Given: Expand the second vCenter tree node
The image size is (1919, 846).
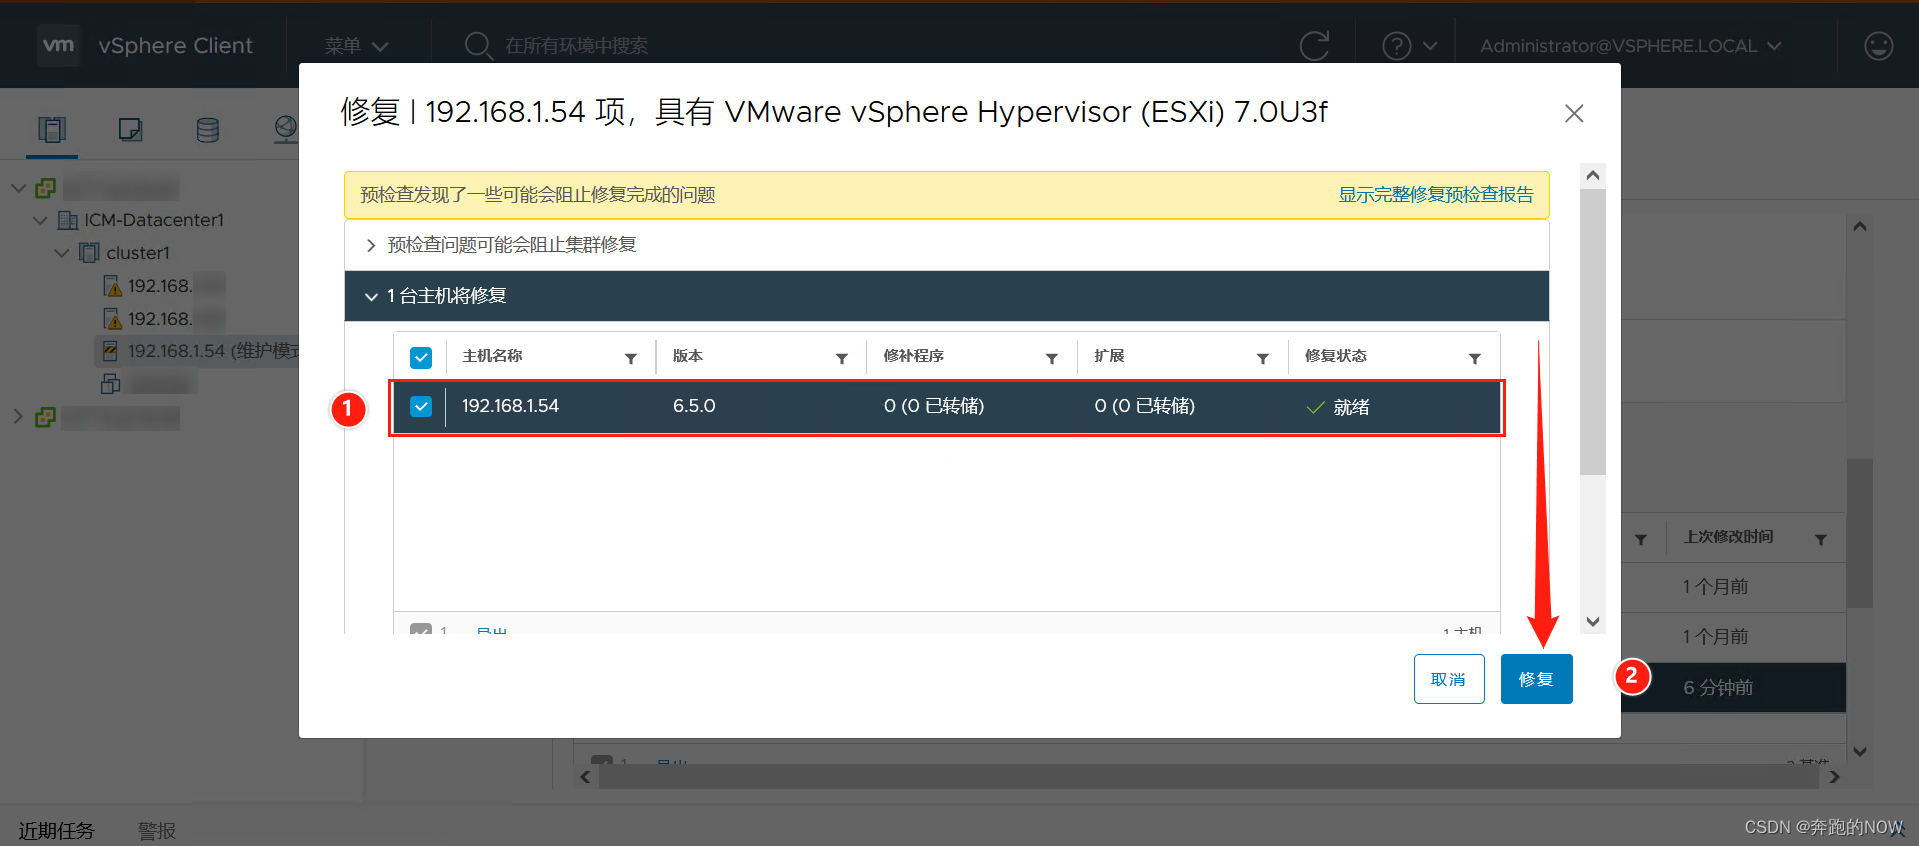Looking at the screenshot, I should coord(18,416).
